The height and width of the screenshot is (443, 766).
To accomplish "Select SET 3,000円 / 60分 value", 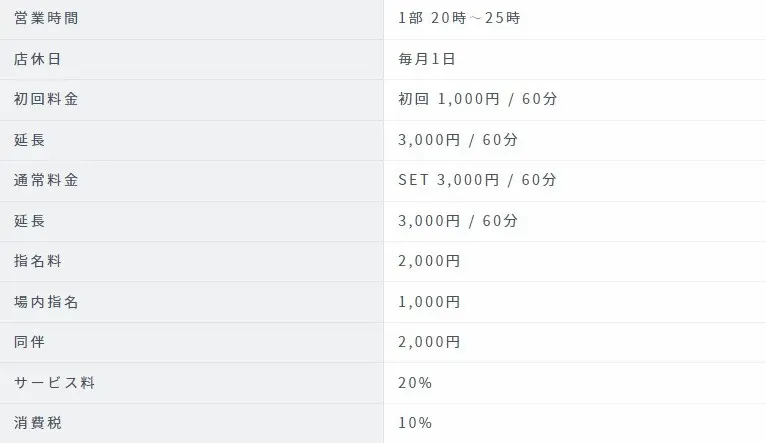I will (x=477, y=180).
